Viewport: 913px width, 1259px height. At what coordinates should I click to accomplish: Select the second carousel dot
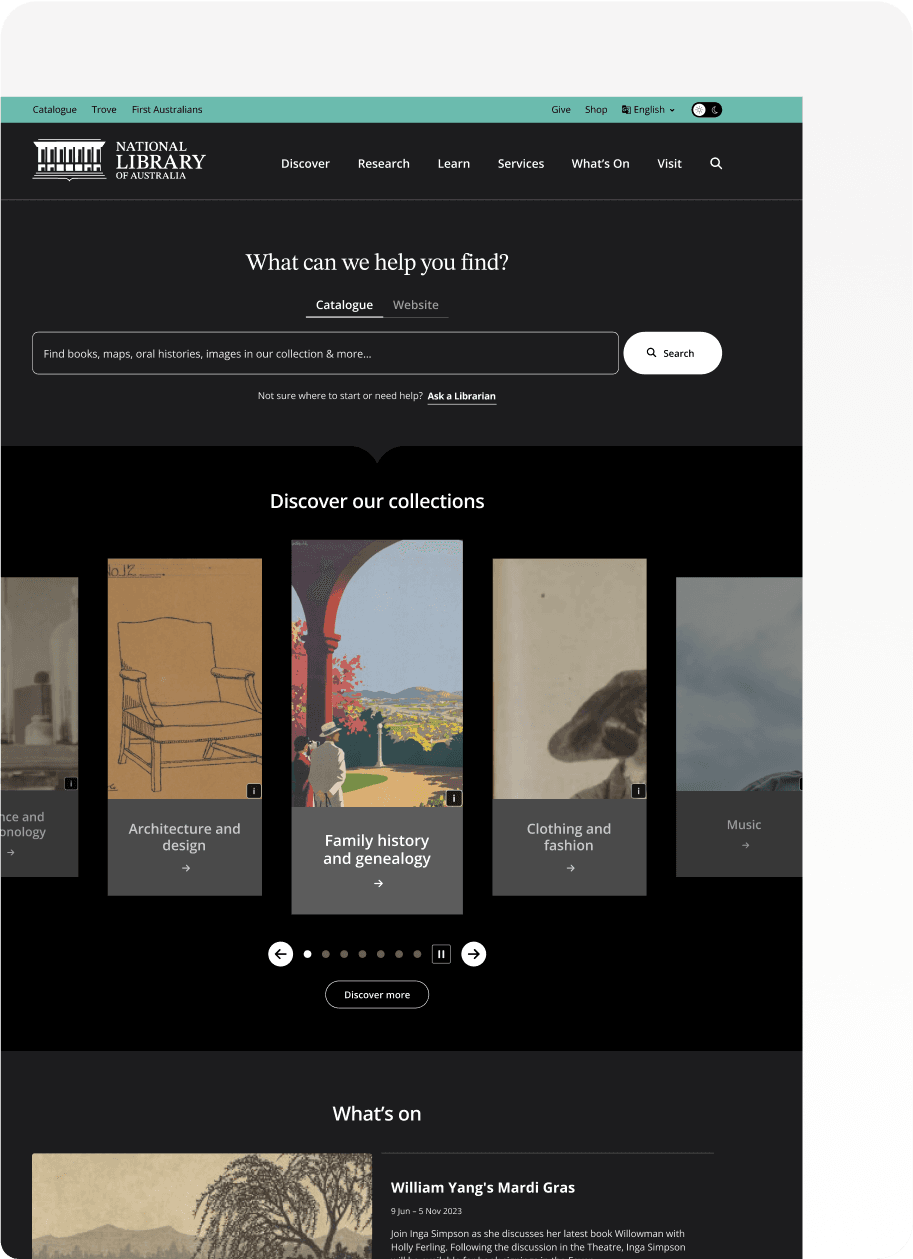click(325, 954)
